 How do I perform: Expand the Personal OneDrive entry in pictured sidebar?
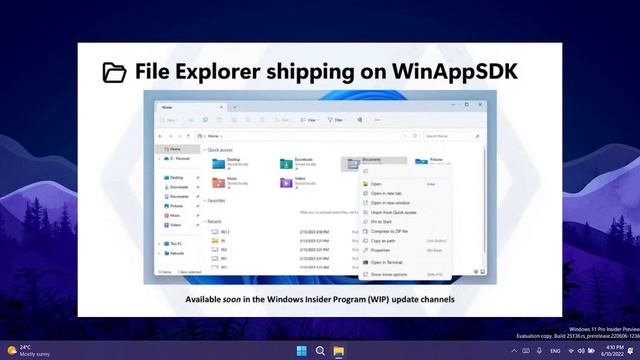click(x=160, y=158)
